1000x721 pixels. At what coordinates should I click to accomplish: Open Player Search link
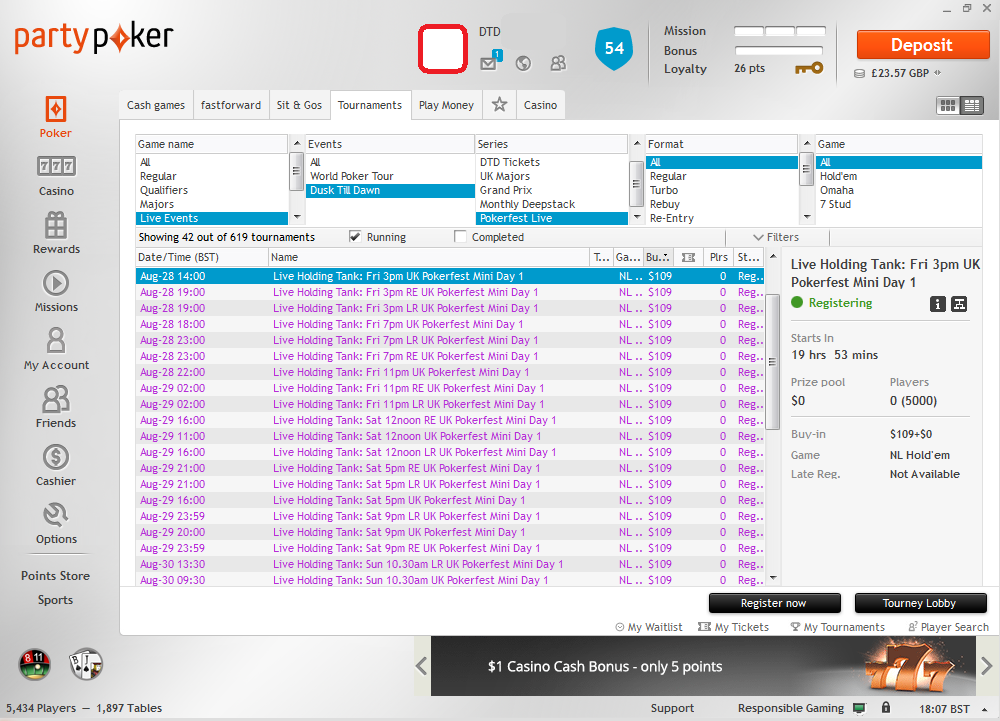pos(948,627)
